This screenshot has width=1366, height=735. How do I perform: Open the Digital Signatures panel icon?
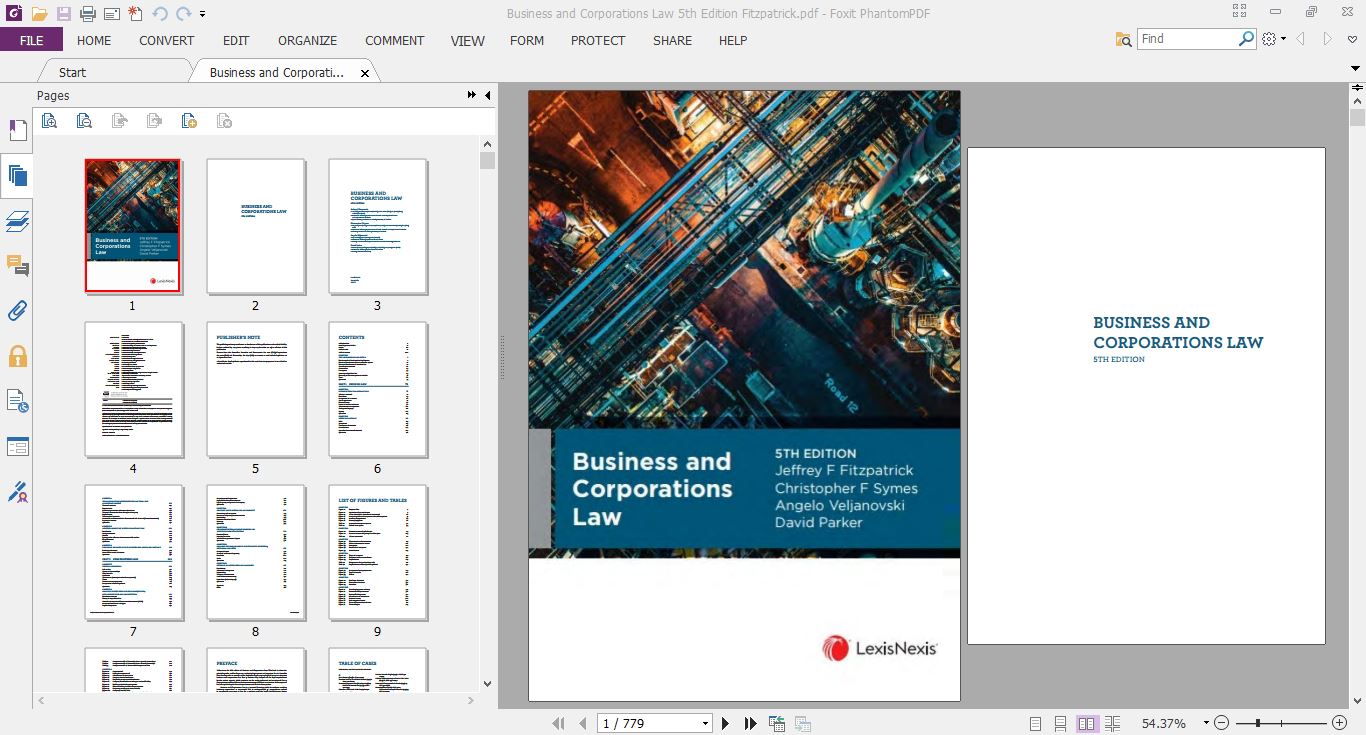tap(17, 491)
